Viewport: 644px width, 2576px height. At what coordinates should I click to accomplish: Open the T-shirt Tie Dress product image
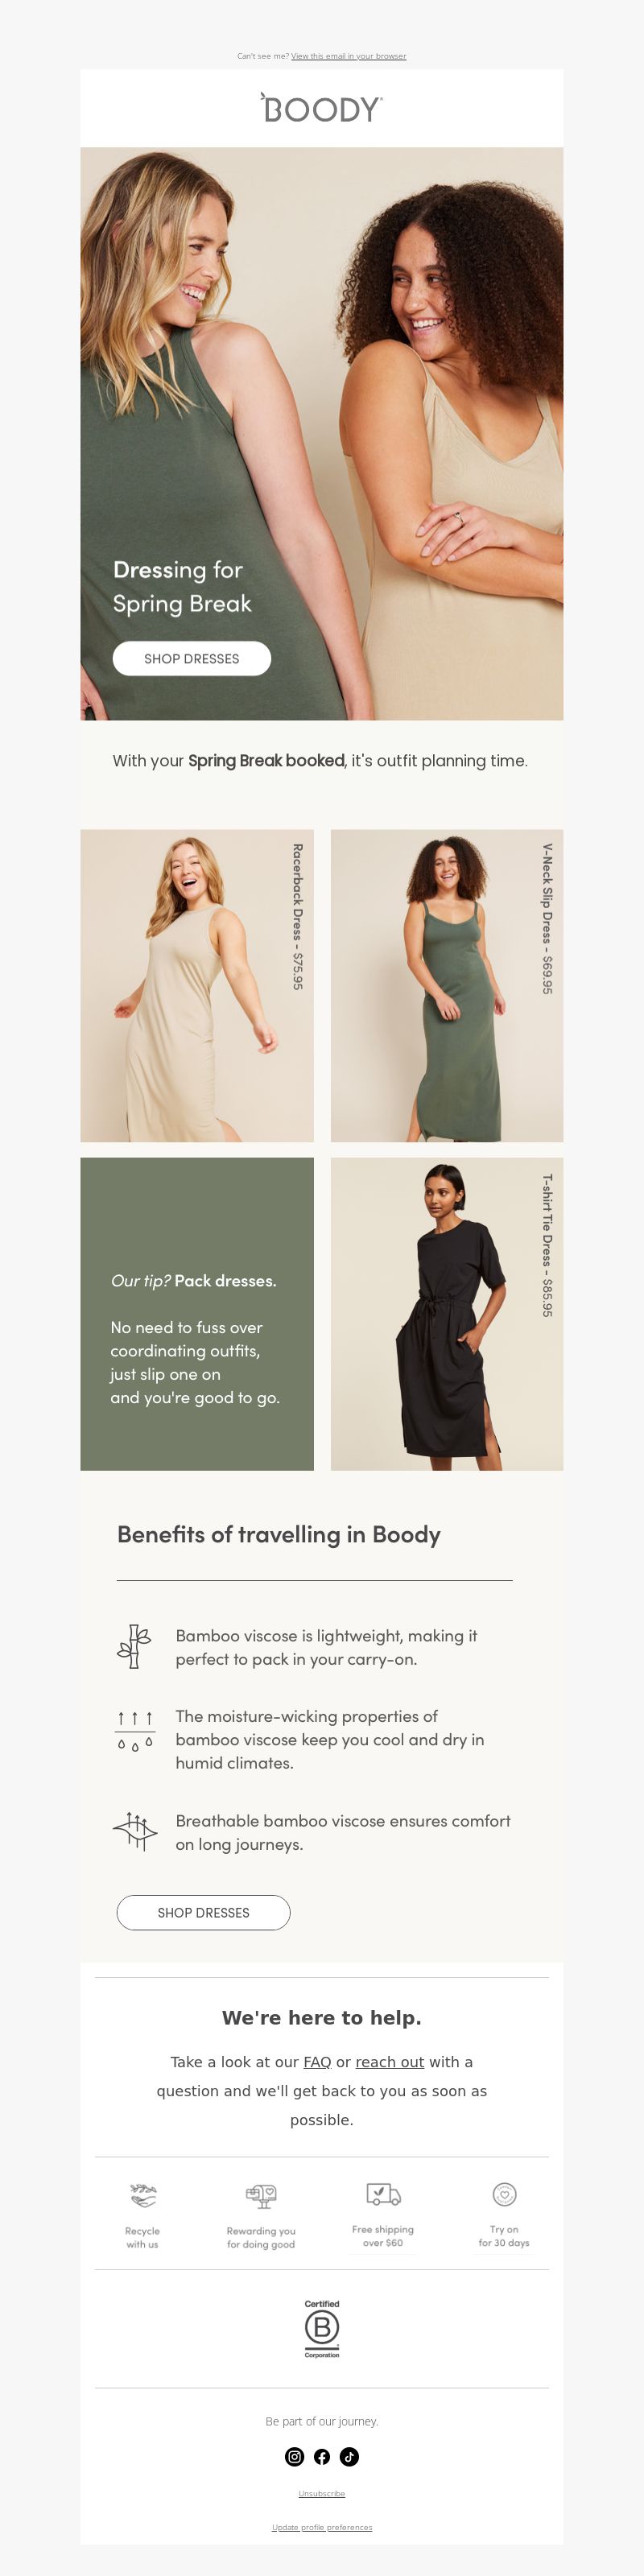447,1313
